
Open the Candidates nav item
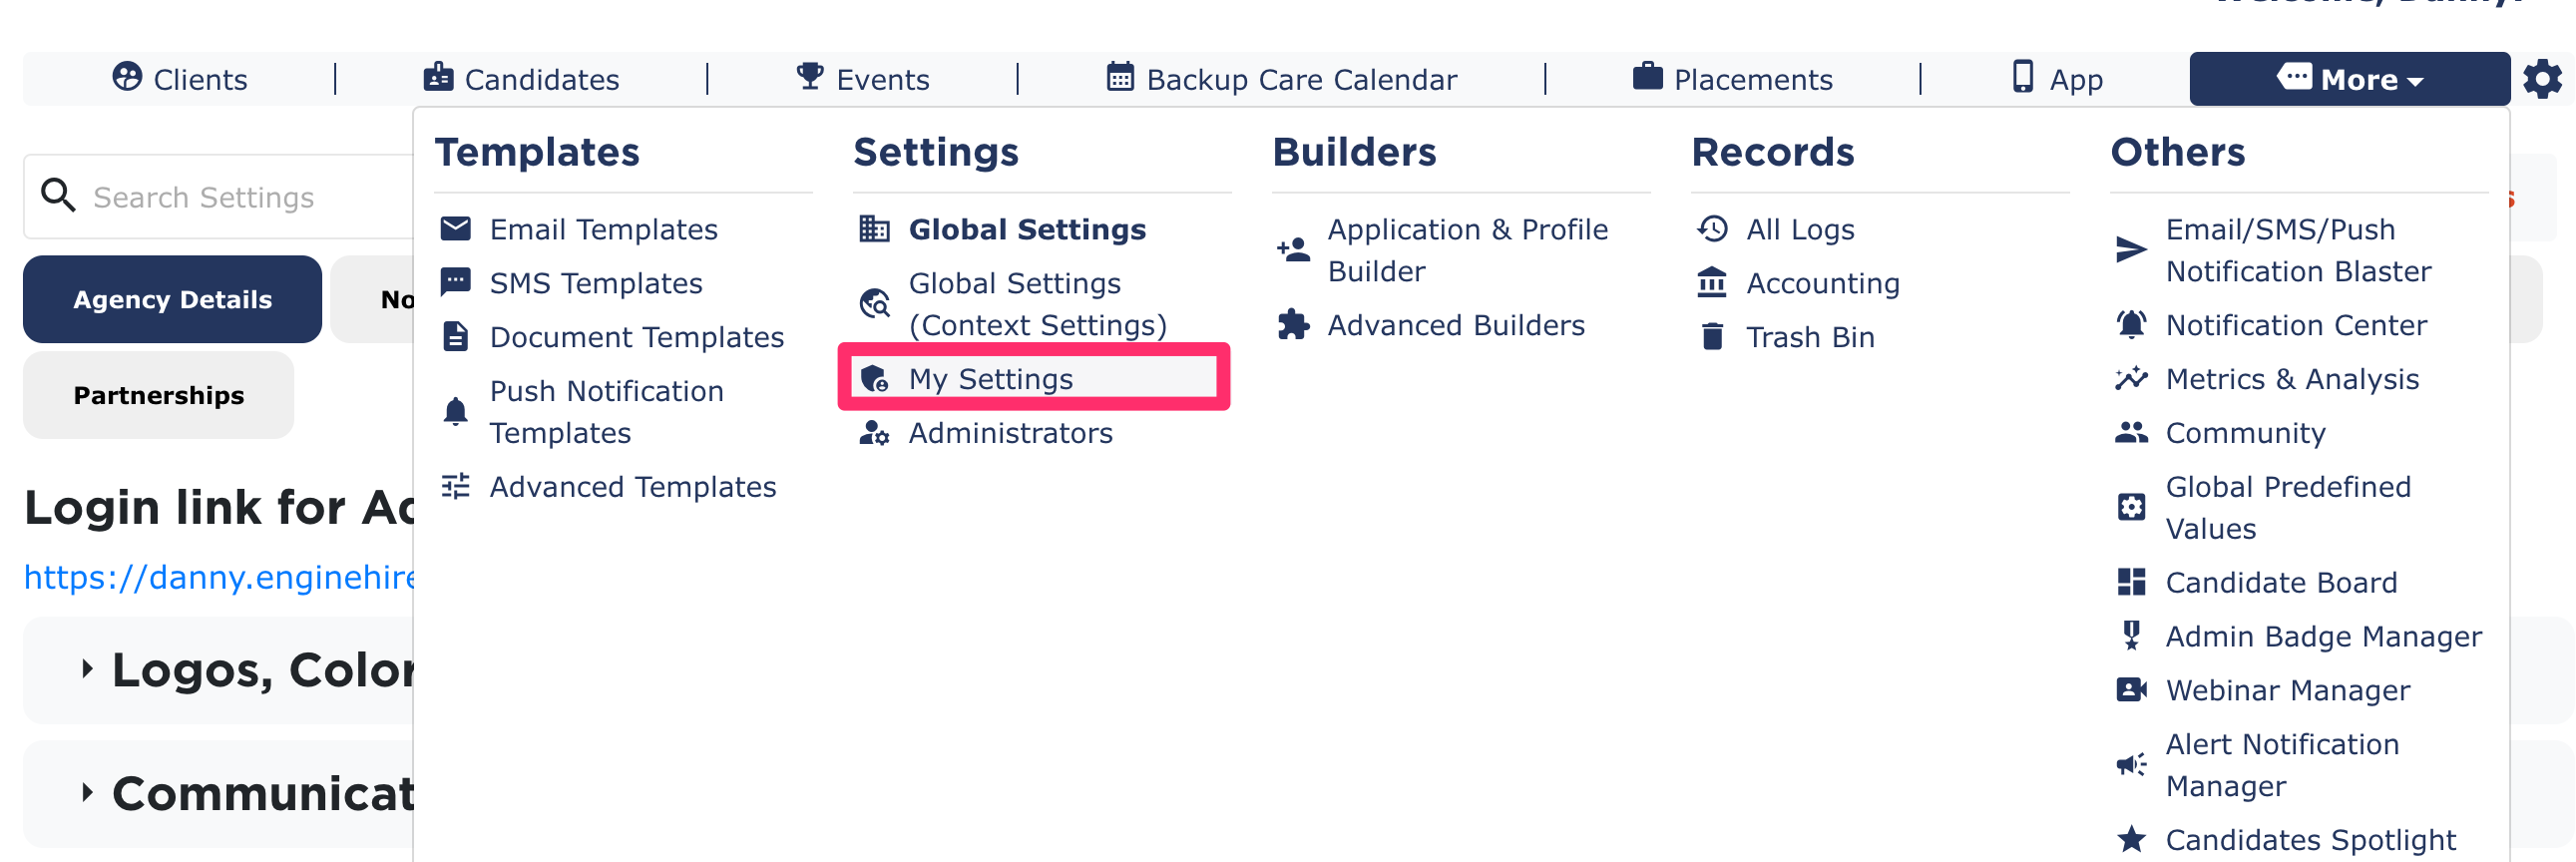tap(521, 79)
